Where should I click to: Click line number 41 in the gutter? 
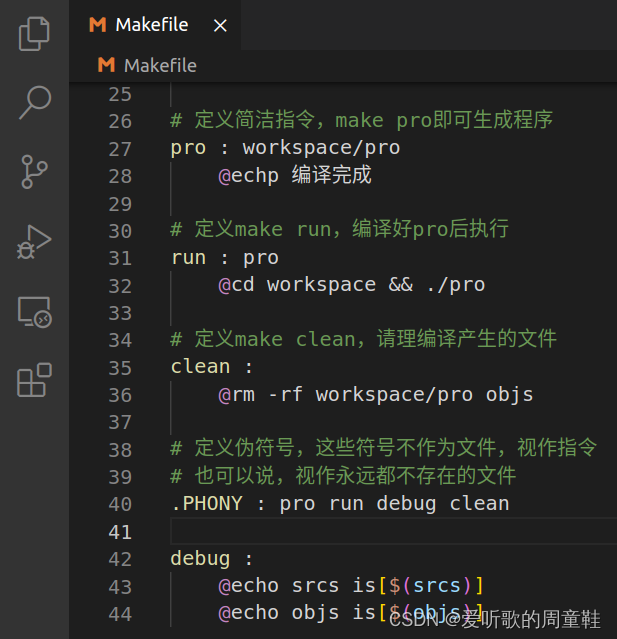tap(120, 532)
